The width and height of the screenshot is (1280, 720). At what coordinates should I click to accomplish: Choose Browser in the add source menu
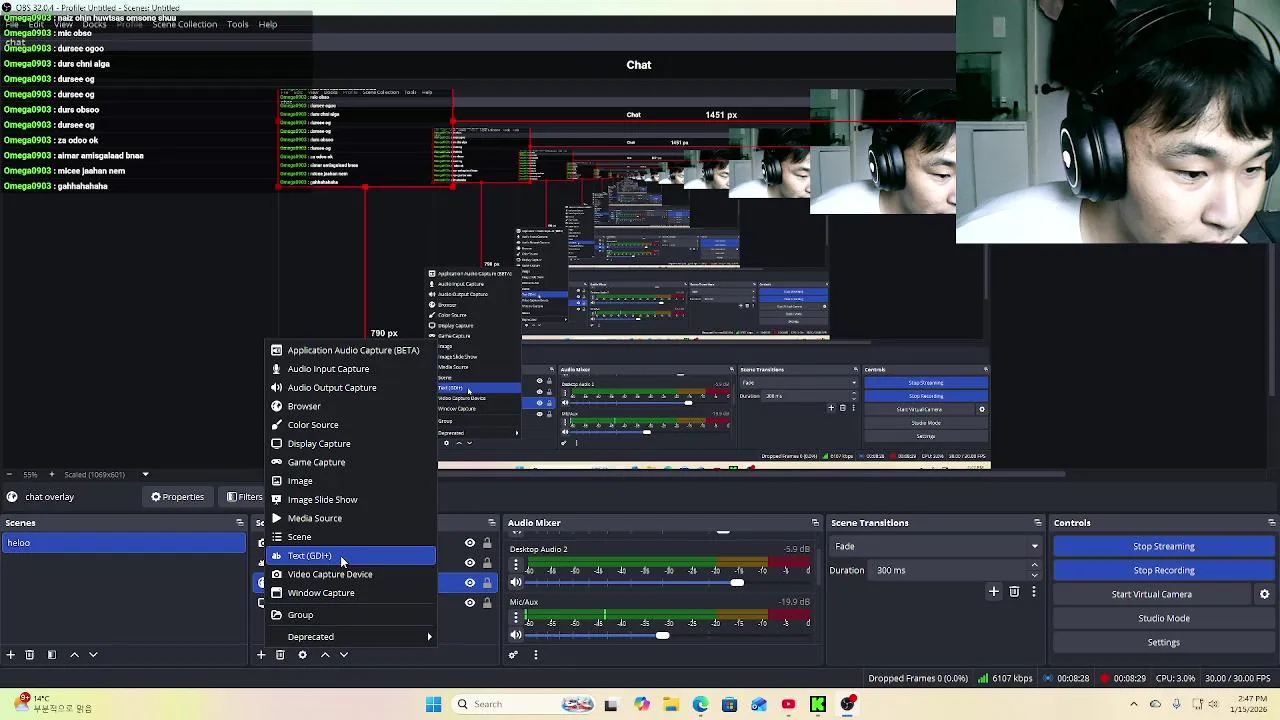[351, 406]
